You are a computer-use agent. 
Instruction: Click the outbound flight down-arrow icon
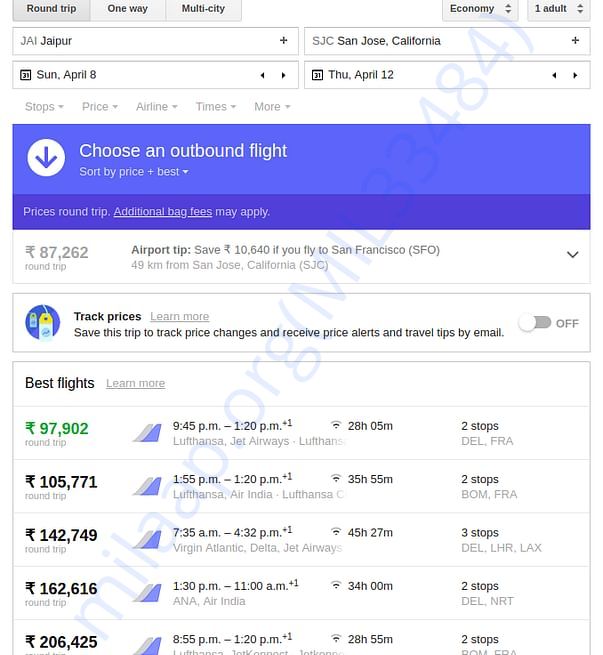tap(46, 157)
